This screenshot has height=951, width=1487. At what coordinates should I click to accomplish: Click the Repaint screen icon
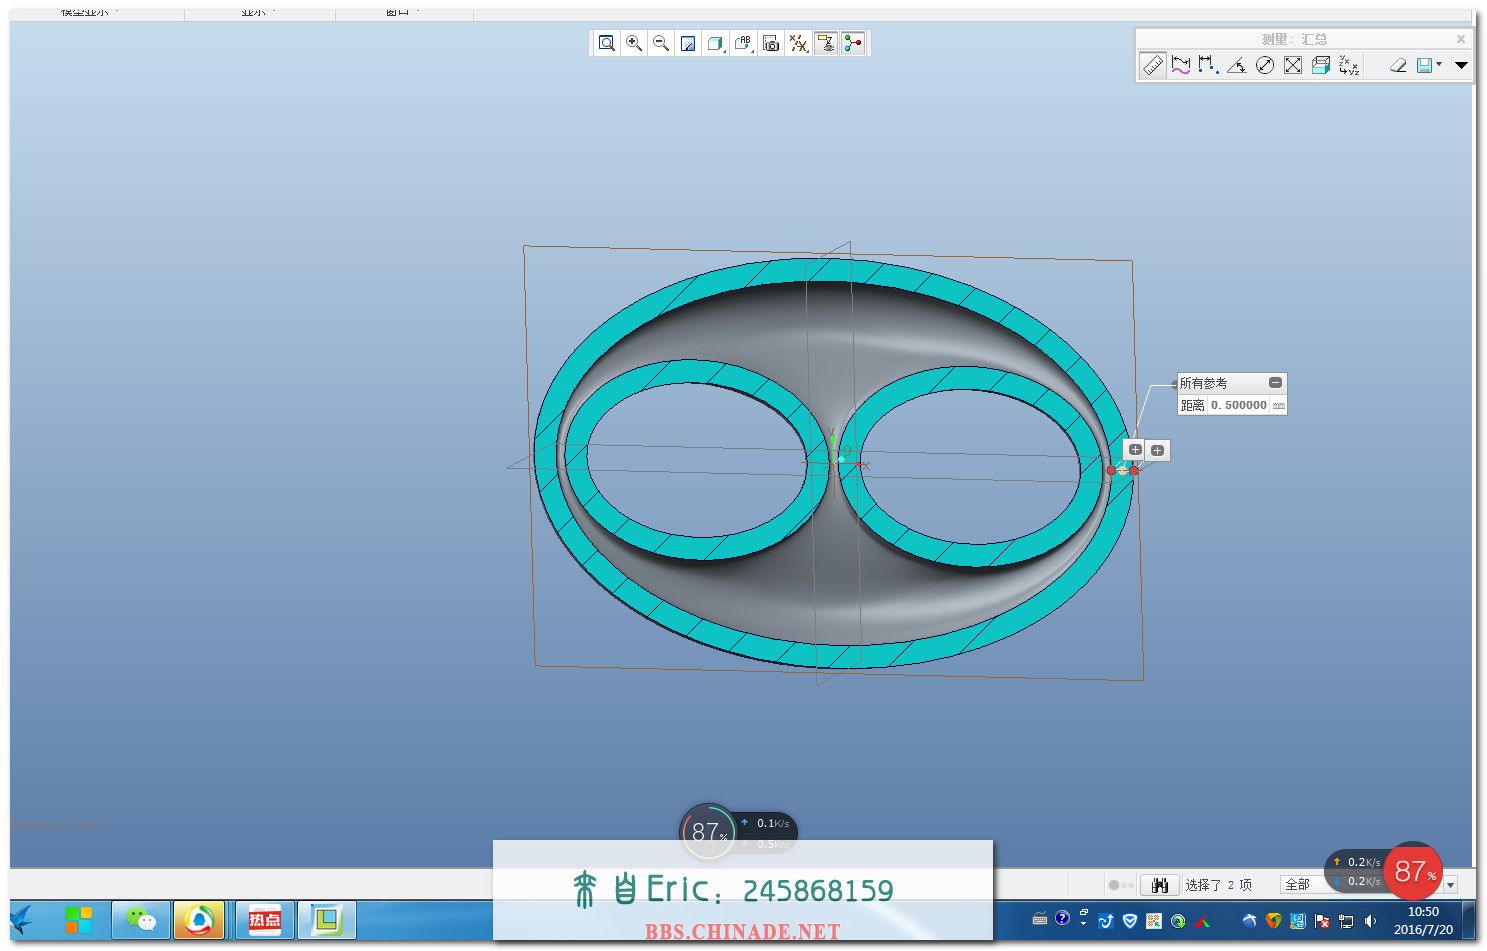pyautogui.click(x=688, y=43)
